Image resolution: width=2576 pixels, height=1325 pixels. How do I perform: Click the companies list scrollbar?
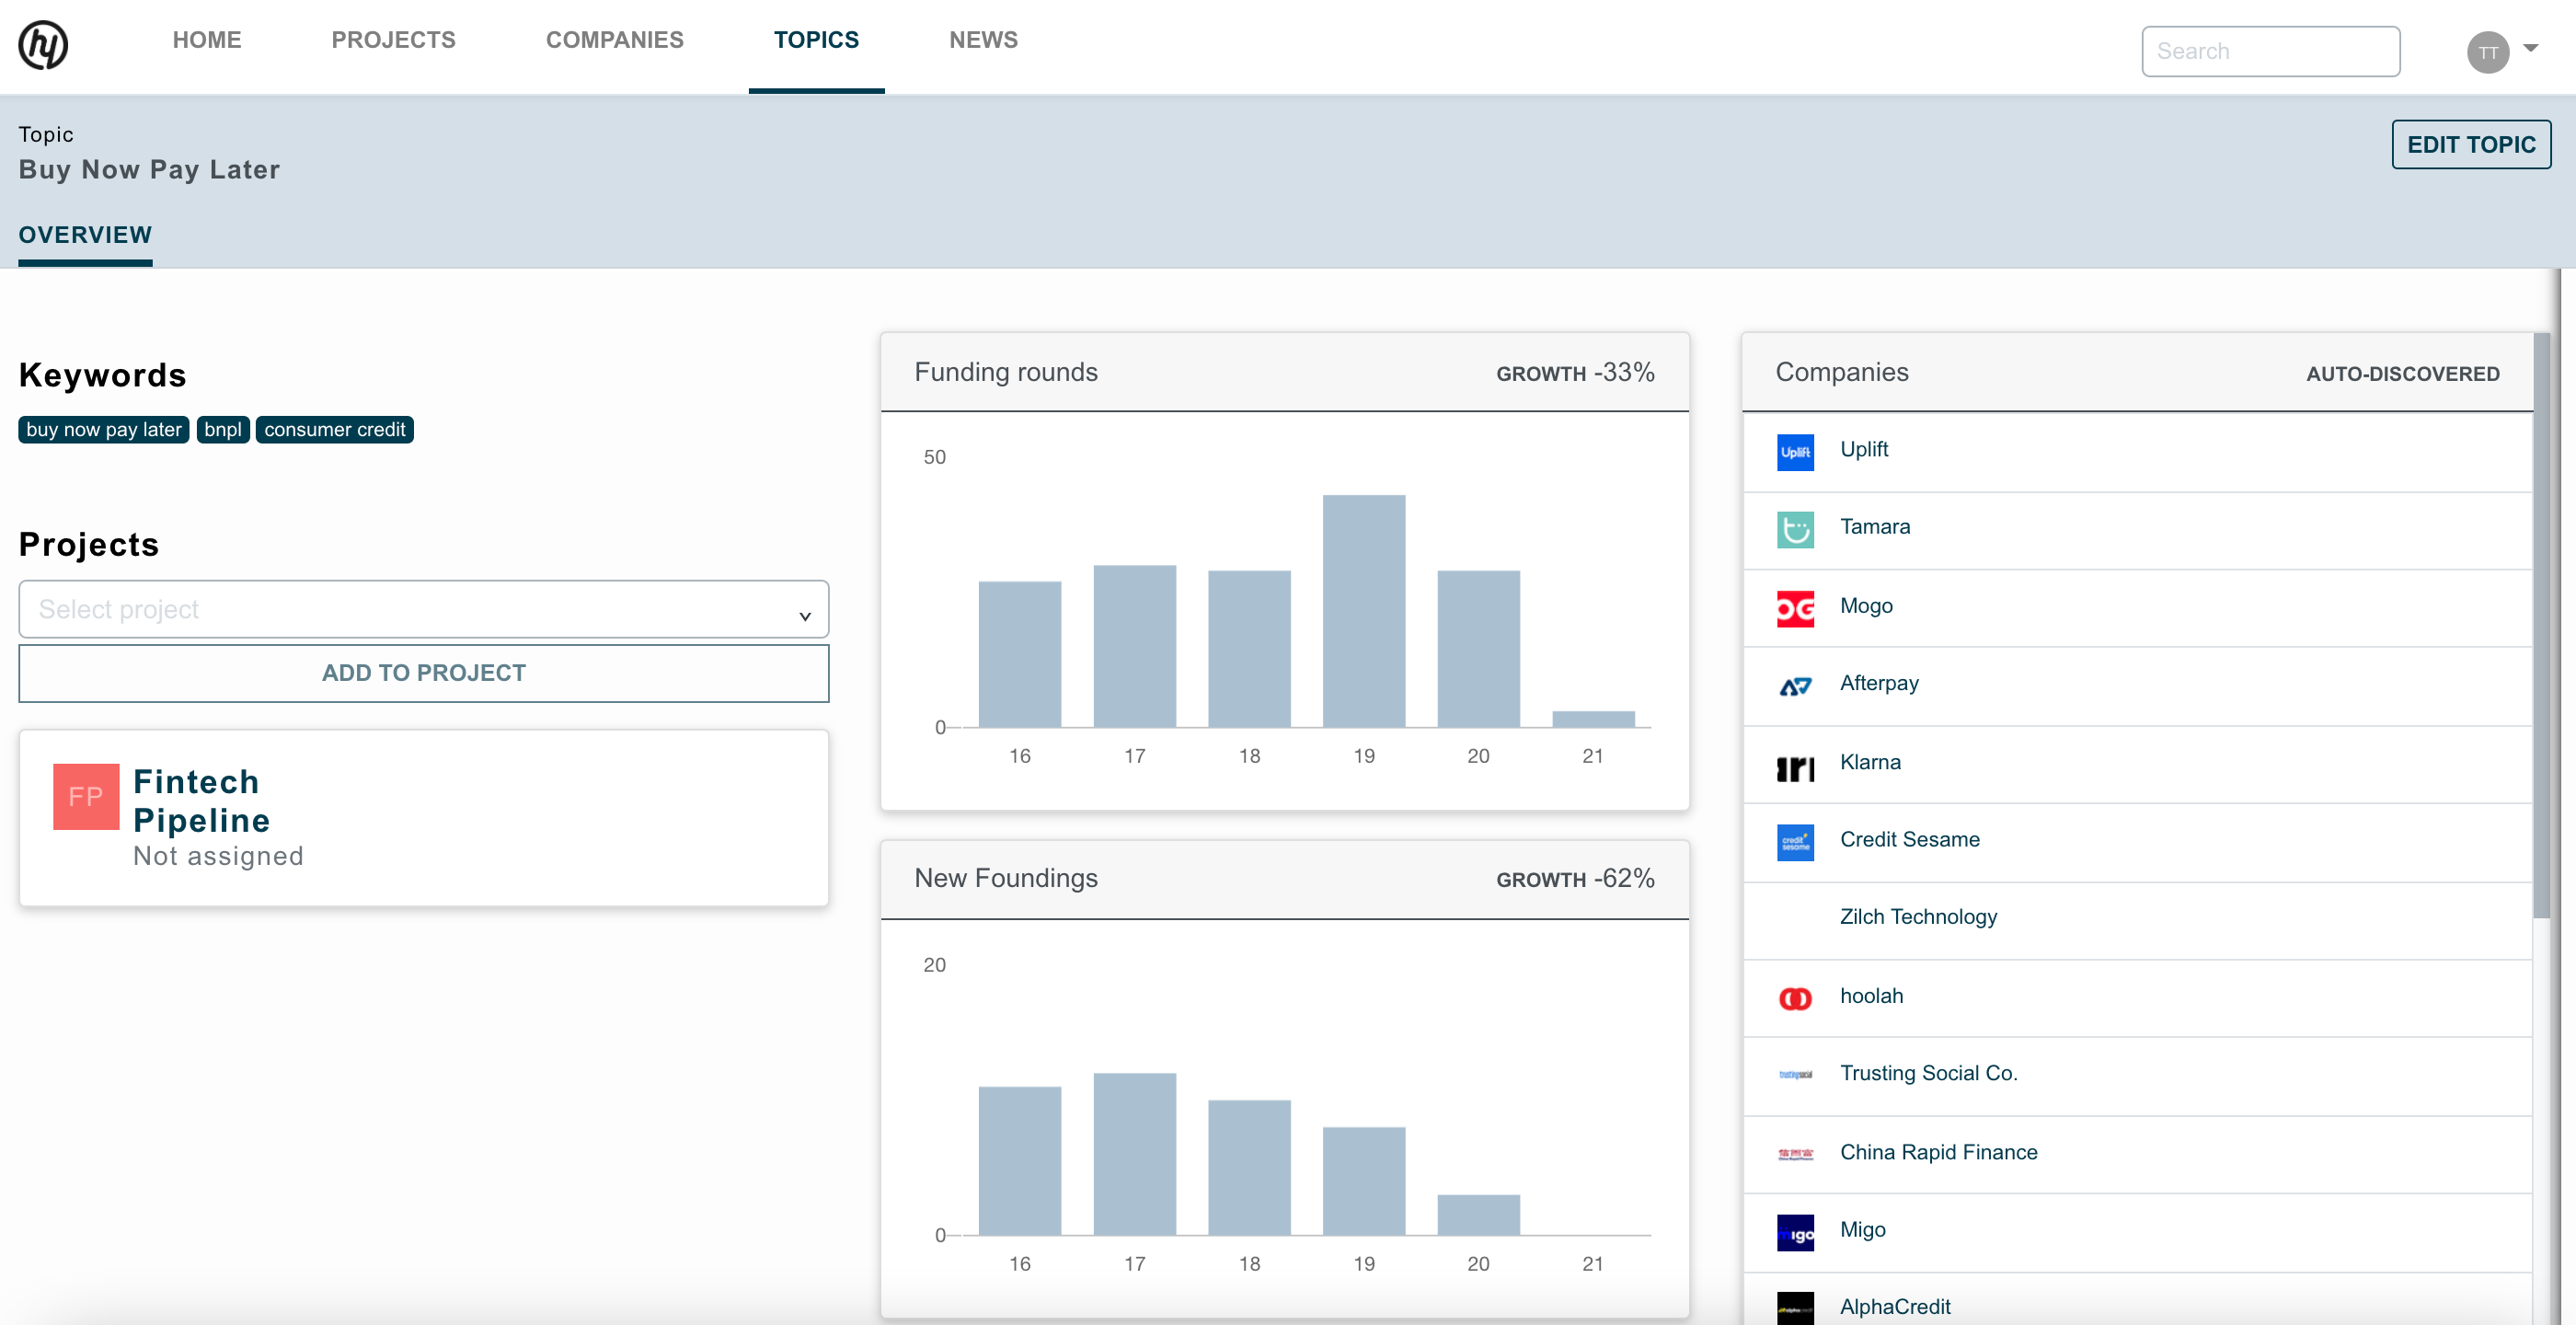2541,625
